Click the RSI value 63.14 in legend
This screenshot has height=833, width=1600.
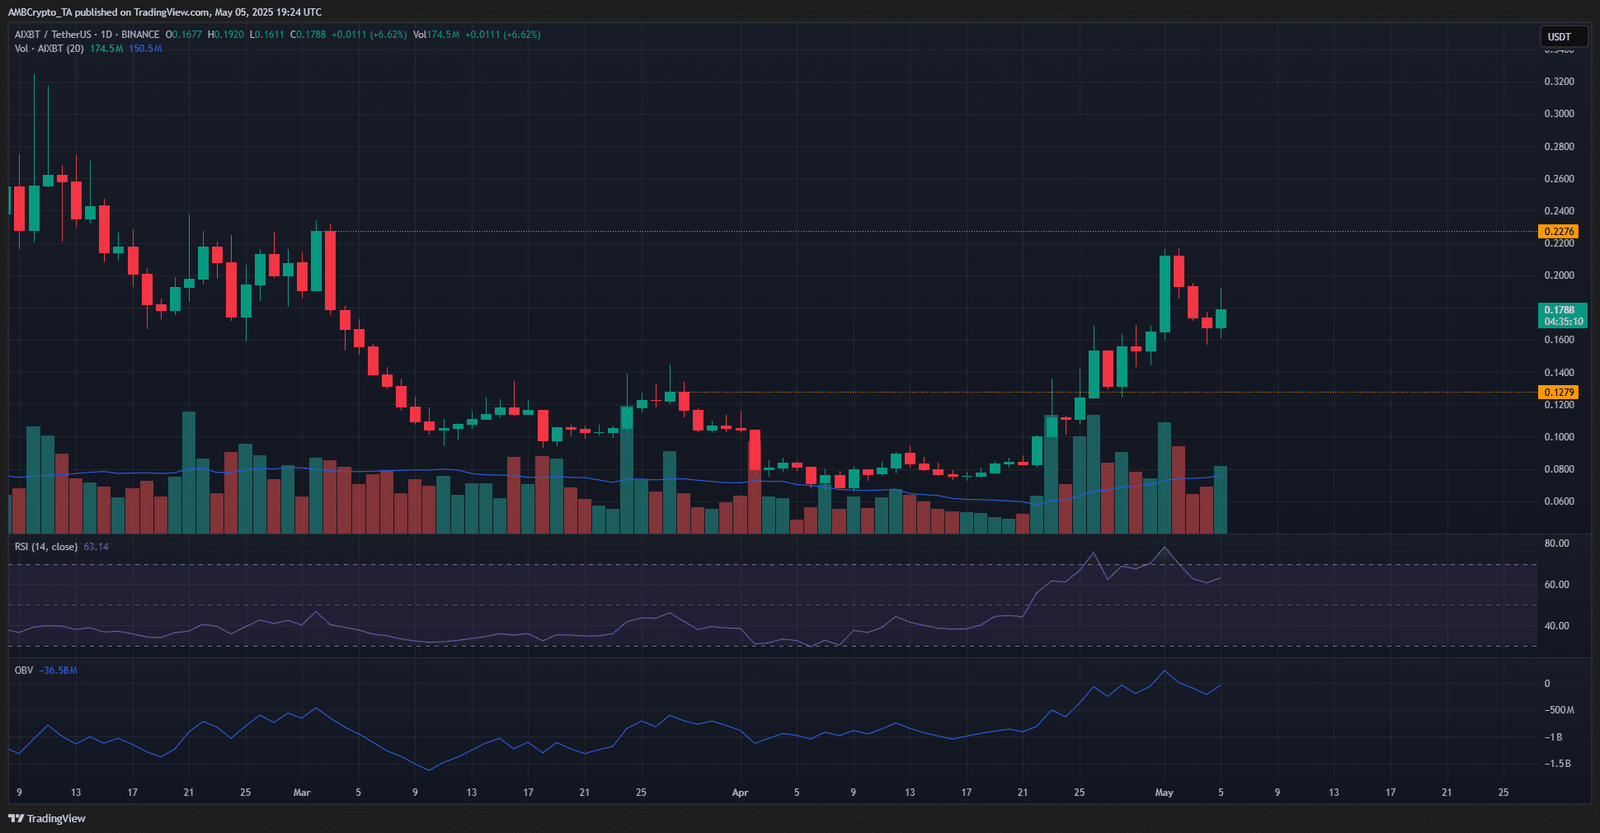[x=96, y=547]
